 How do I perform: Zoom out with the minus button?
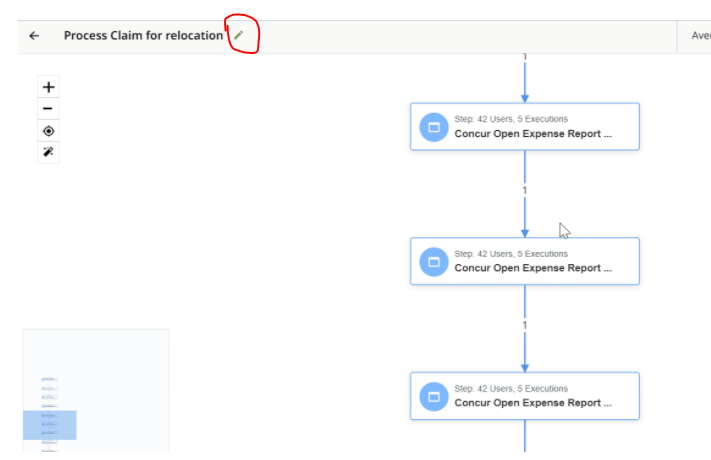[x=49, y=108]
